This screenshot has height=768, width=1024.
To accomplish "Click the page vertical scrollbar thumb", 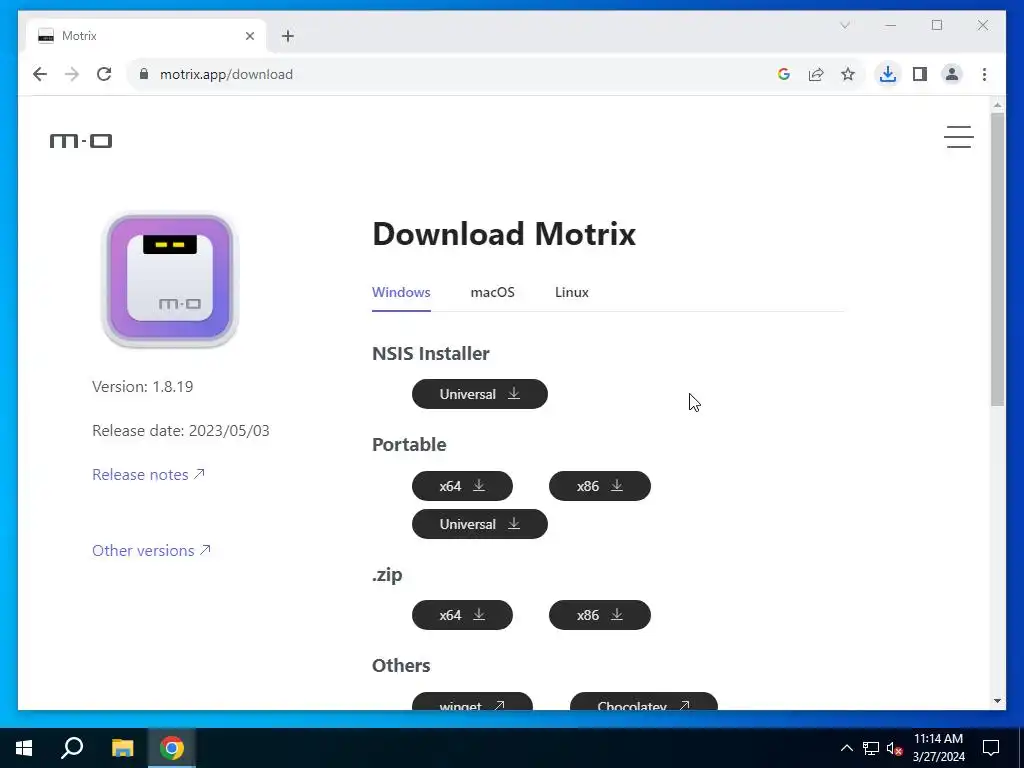I will [x=997, y=259].
